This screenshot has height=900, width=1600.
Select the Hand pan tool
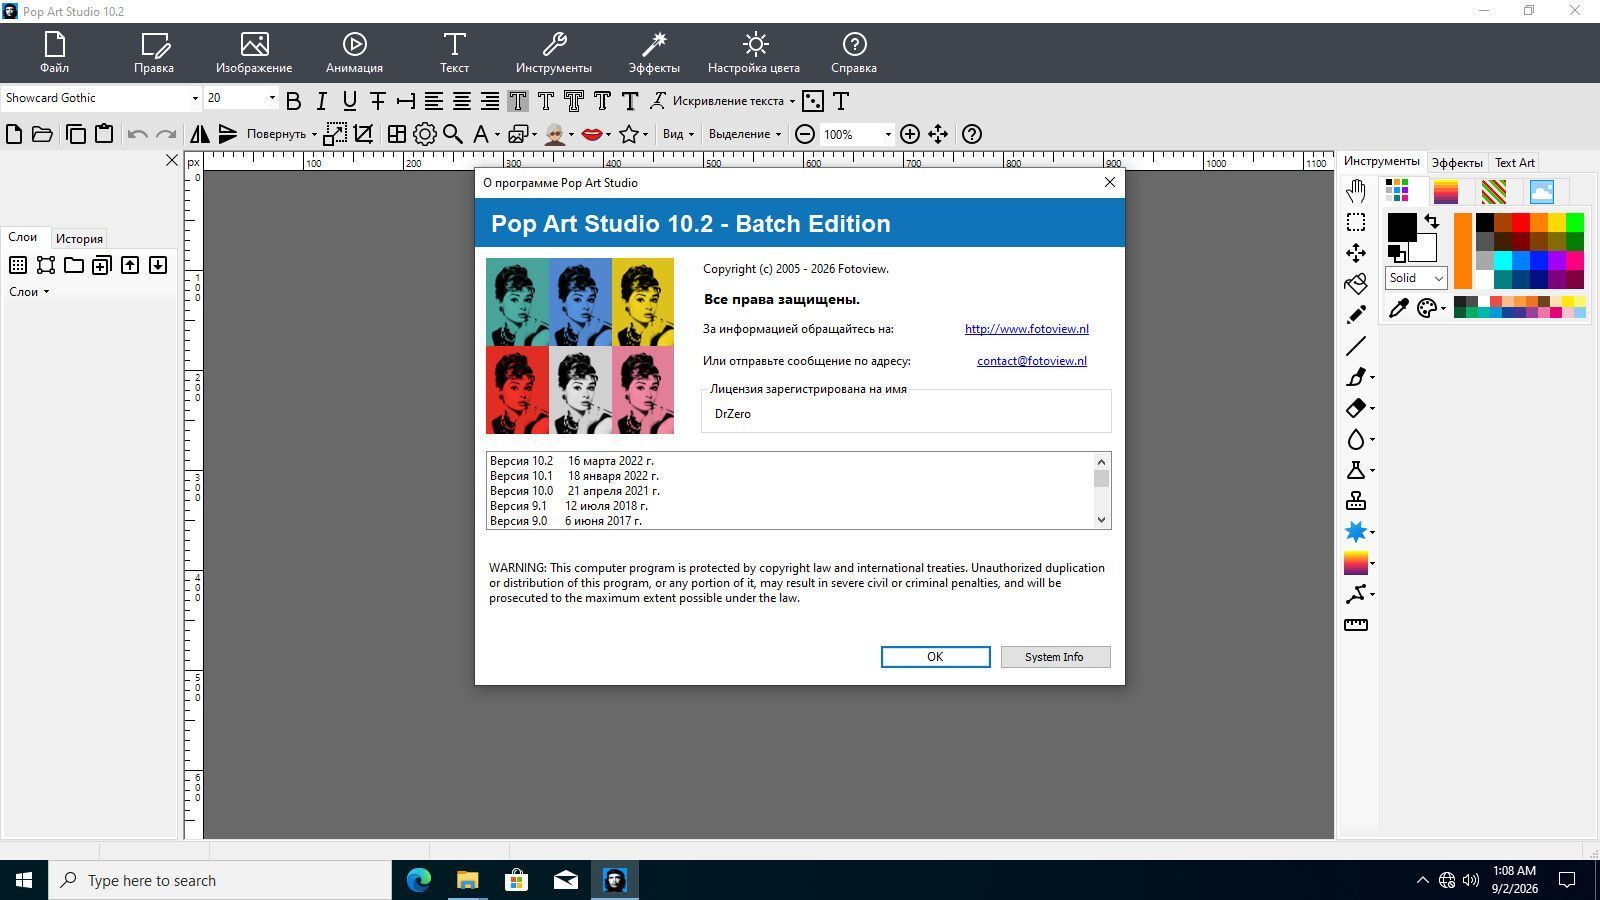1355,190
